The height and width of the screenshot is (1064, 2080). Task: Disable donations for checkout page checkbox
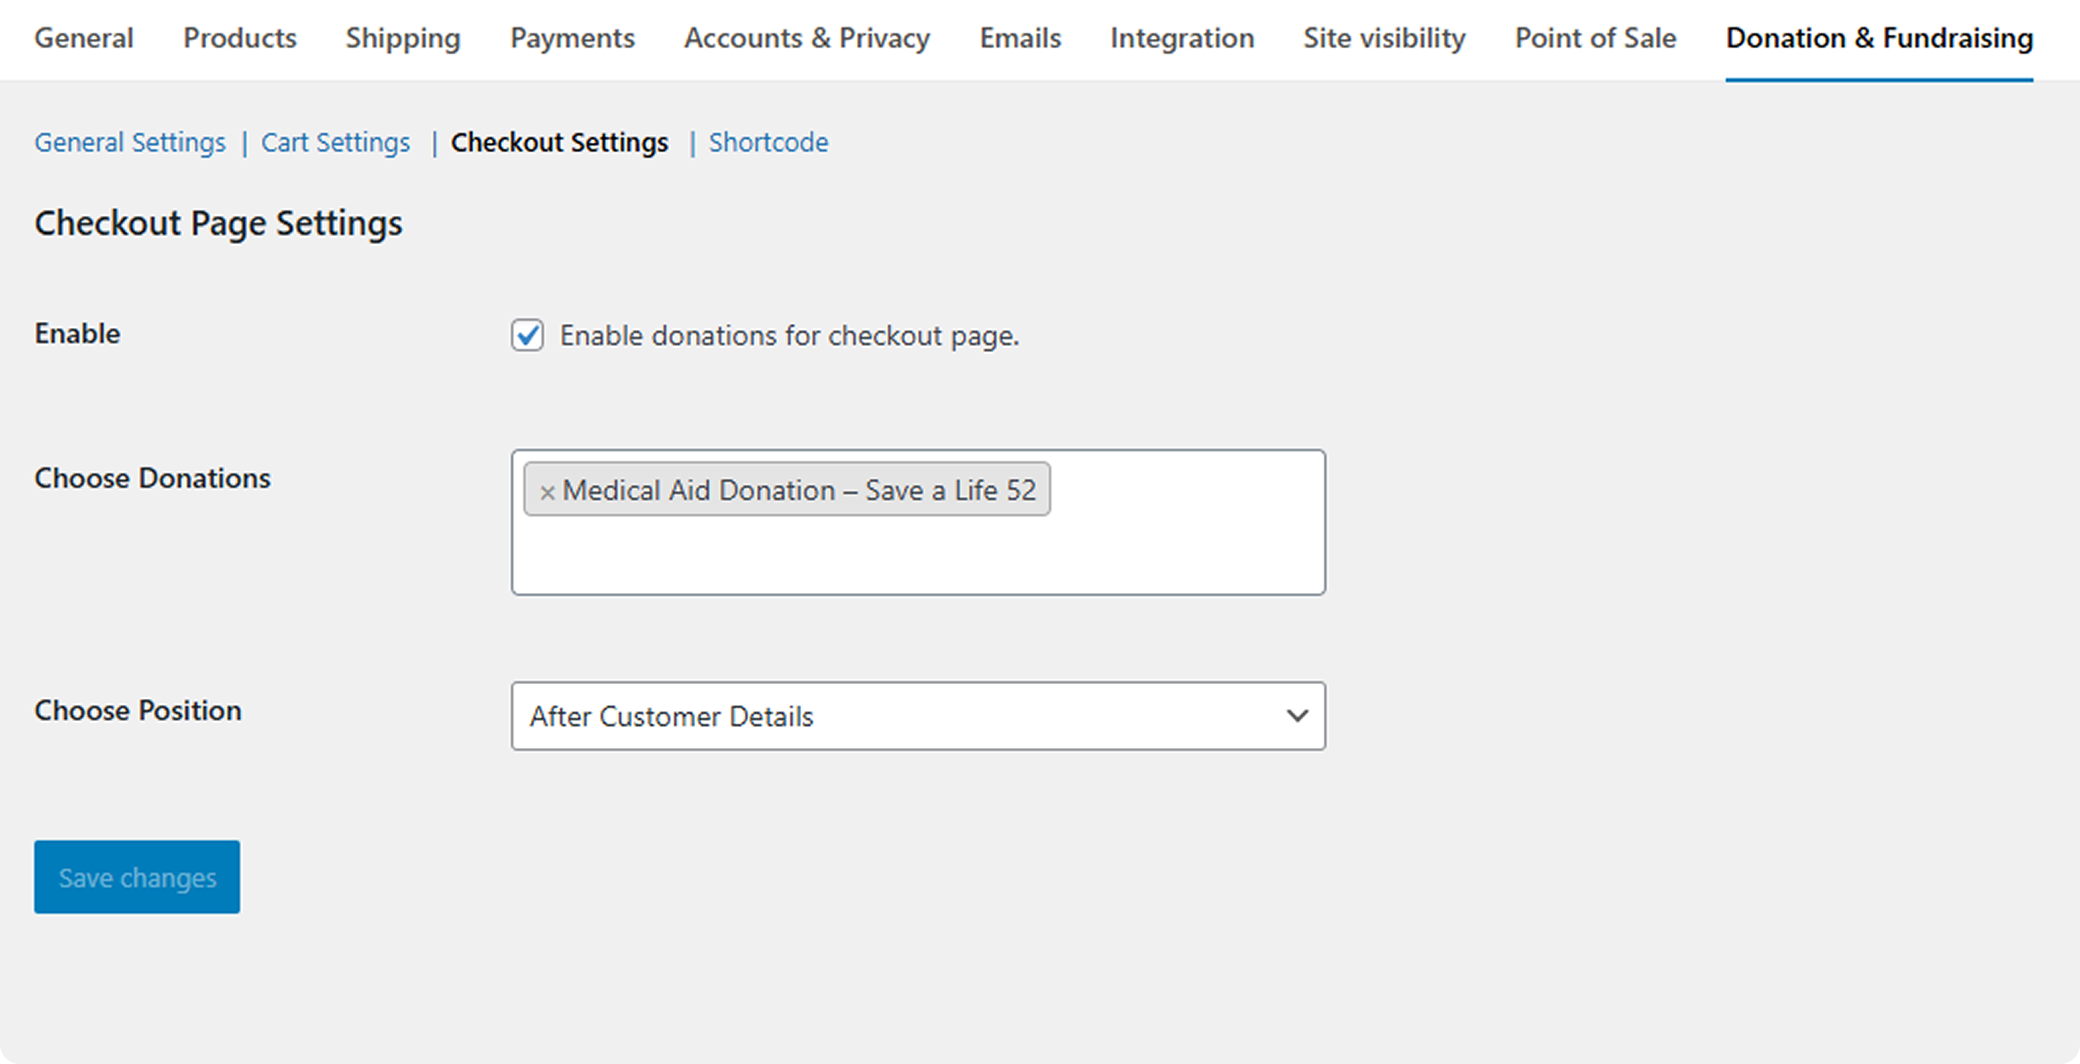528,335
